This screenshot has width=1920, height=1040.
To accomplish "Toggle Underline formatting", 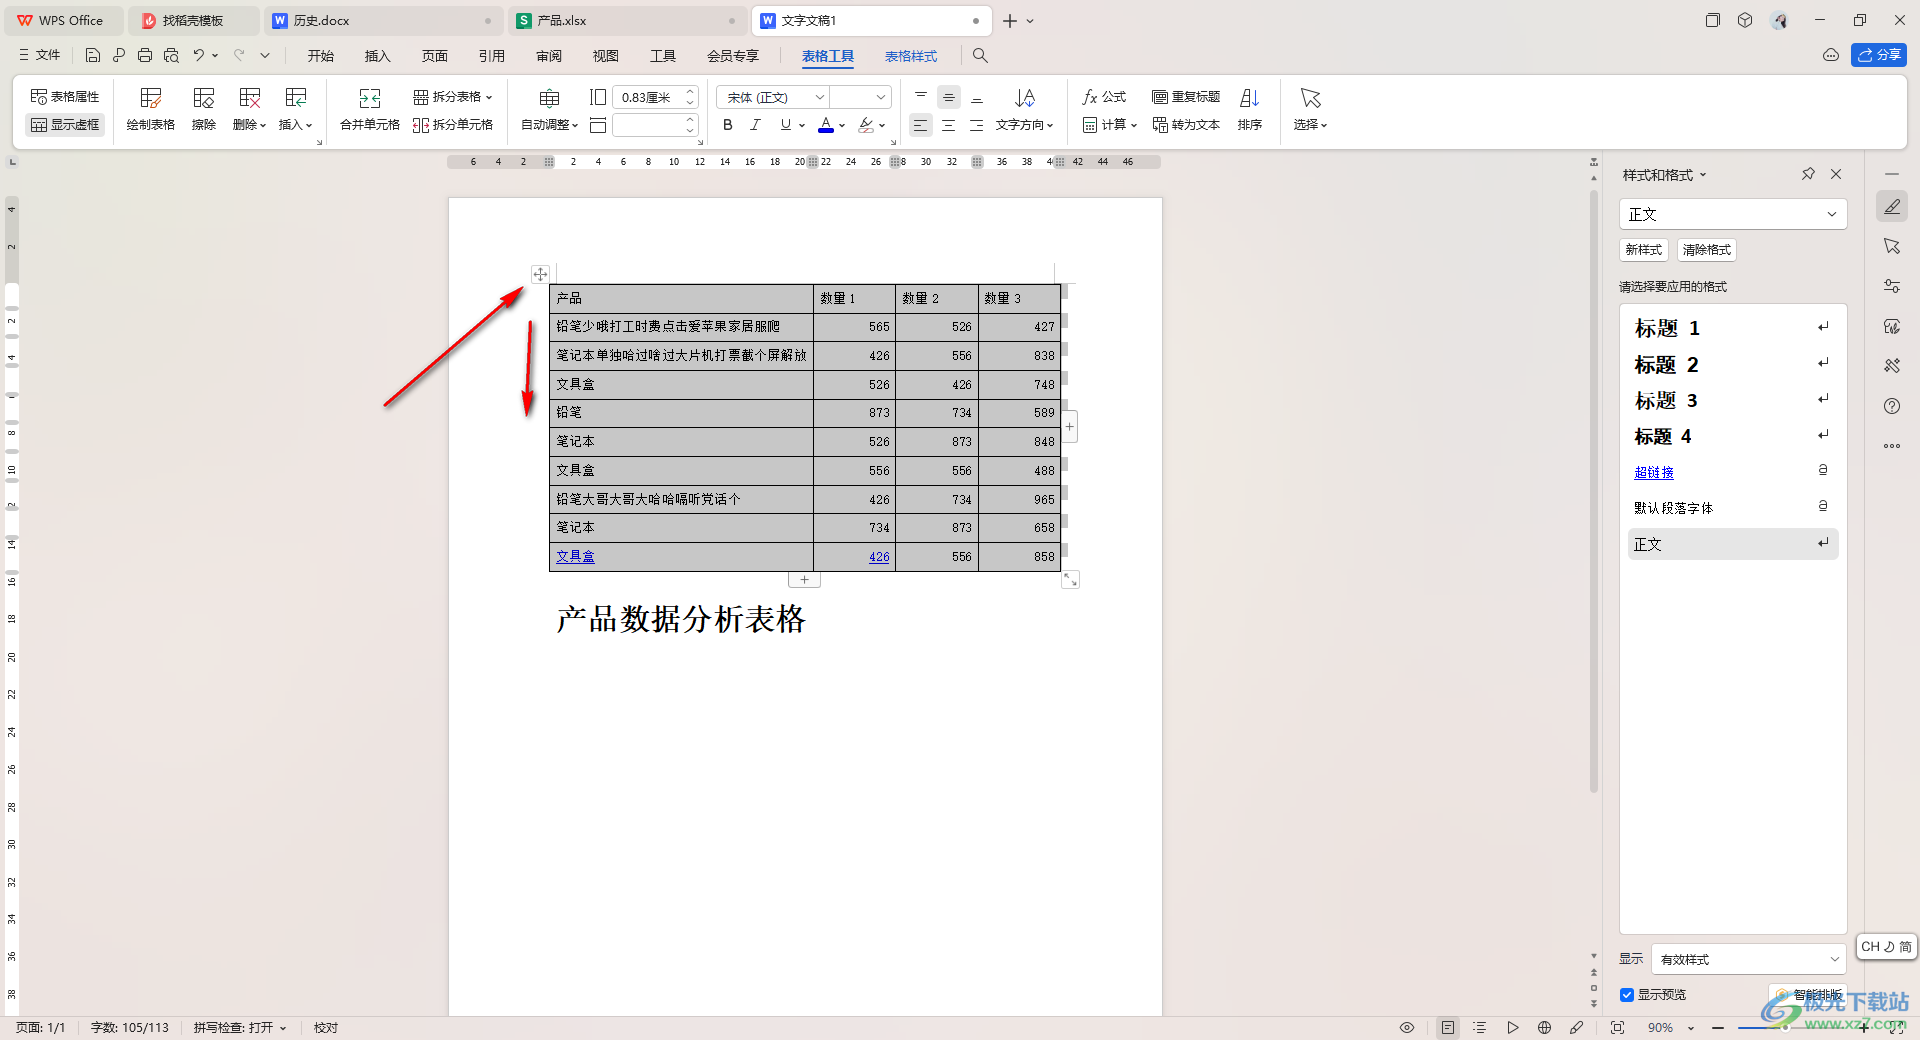I will click(786, 125).
